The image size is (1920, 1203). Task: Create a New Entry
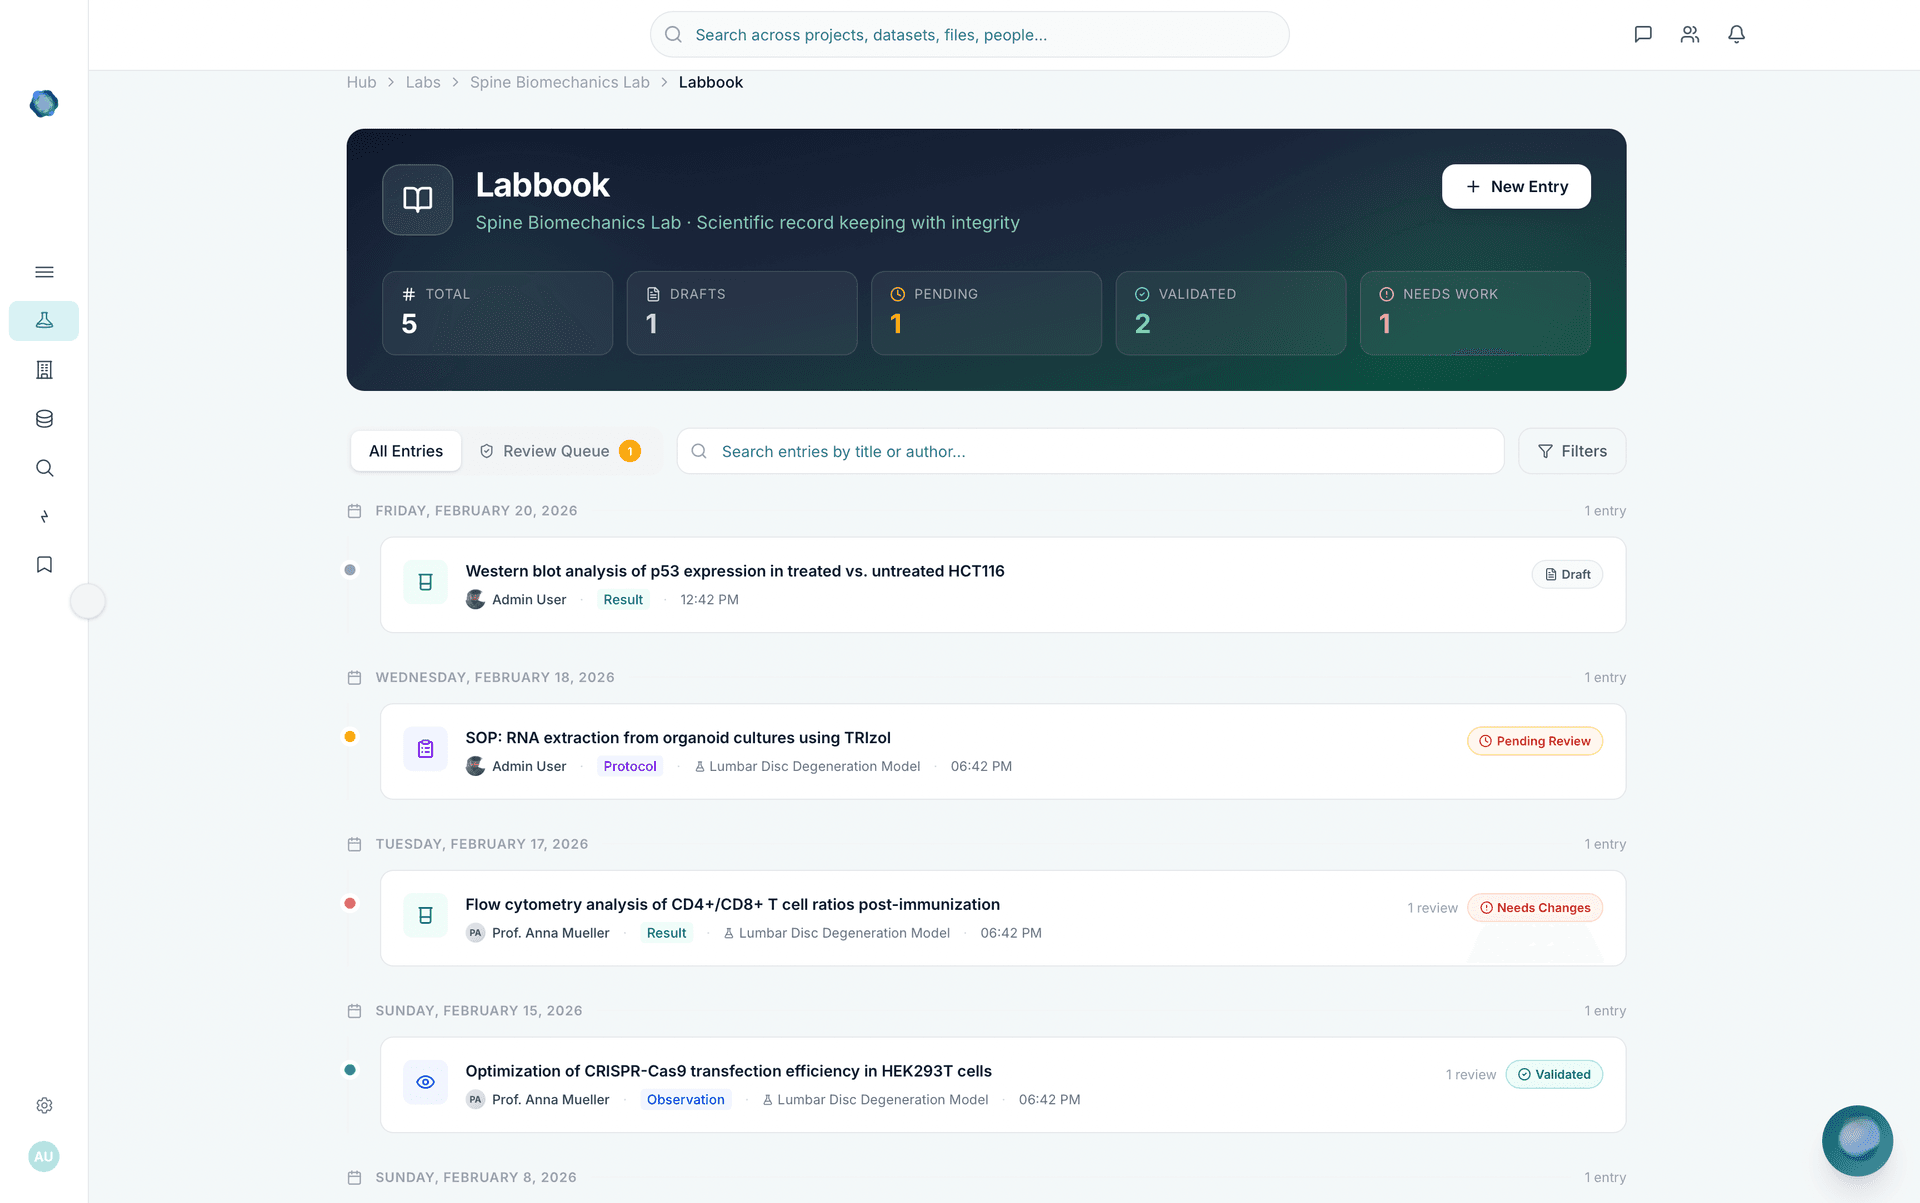coord(1516,187)
